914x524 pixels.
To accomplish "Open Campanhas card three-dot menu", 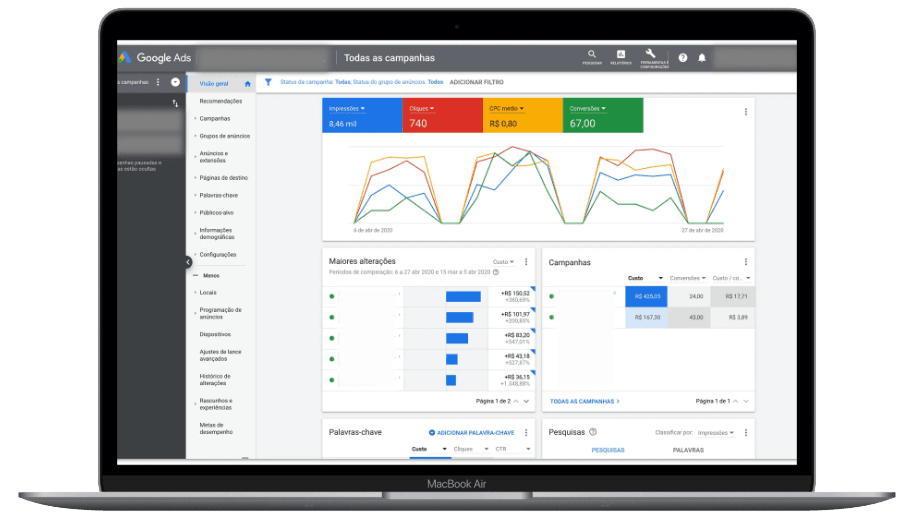I will coord(745,262).
